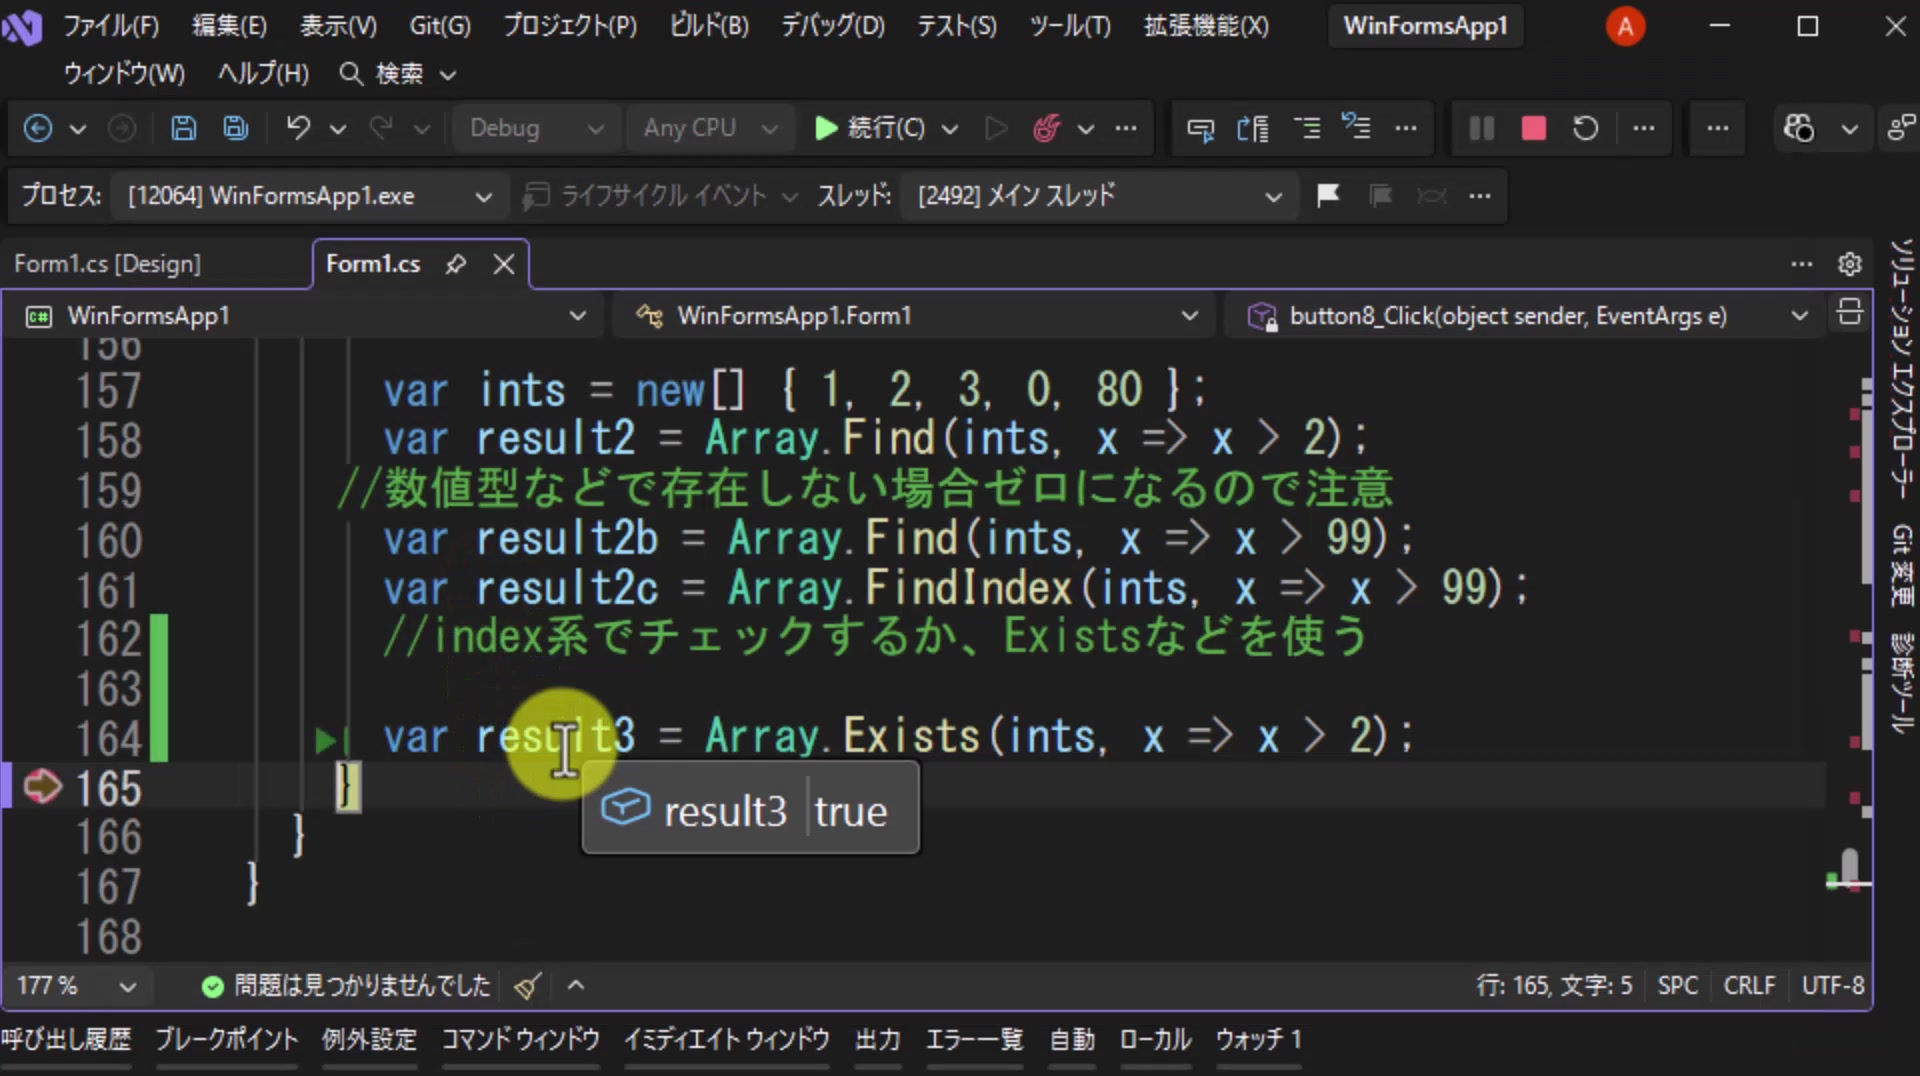The height and width of the screenshot is (1076, 1920).
Task: Close the Form1.cs tab
Action: pyautogui.click(x=504, y=264)
